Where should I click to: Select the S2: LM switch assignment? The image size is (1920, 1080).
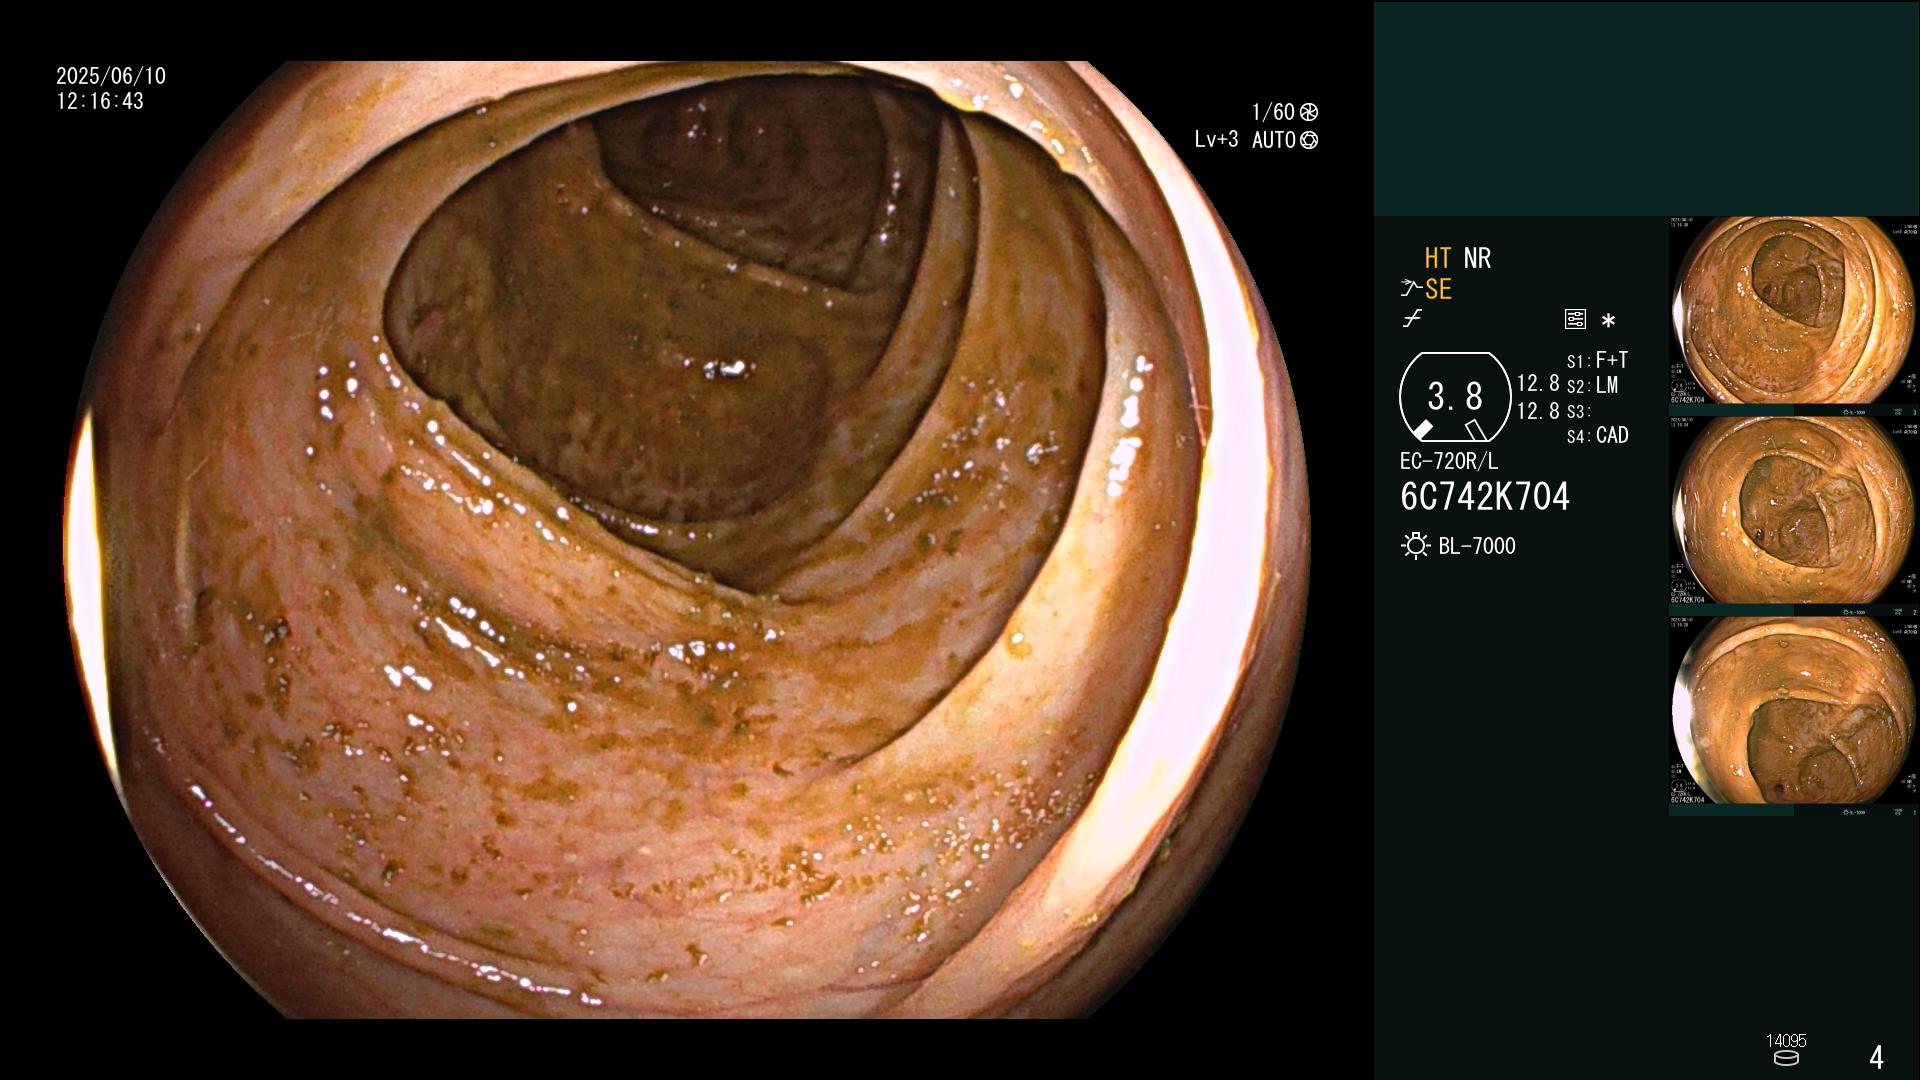click(x=1592, y=386)
